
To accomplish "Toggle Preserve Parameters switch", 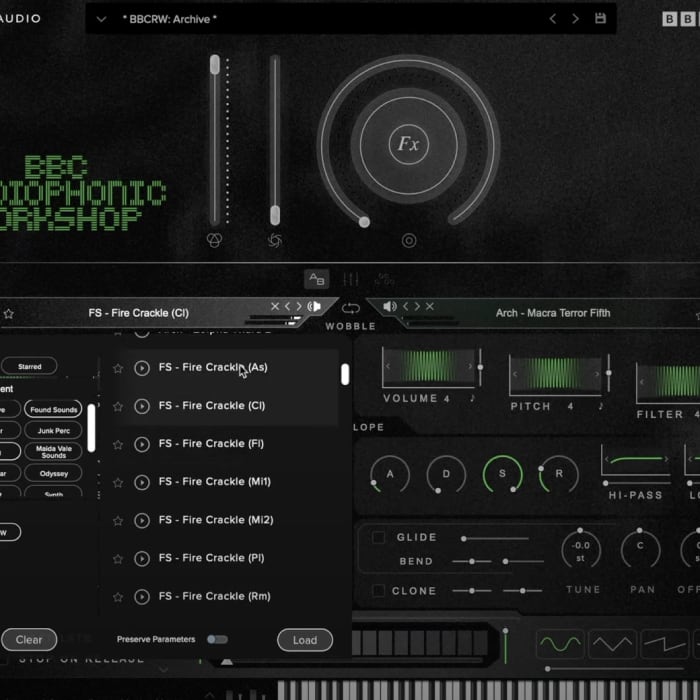I will click(x=217, y=639).
